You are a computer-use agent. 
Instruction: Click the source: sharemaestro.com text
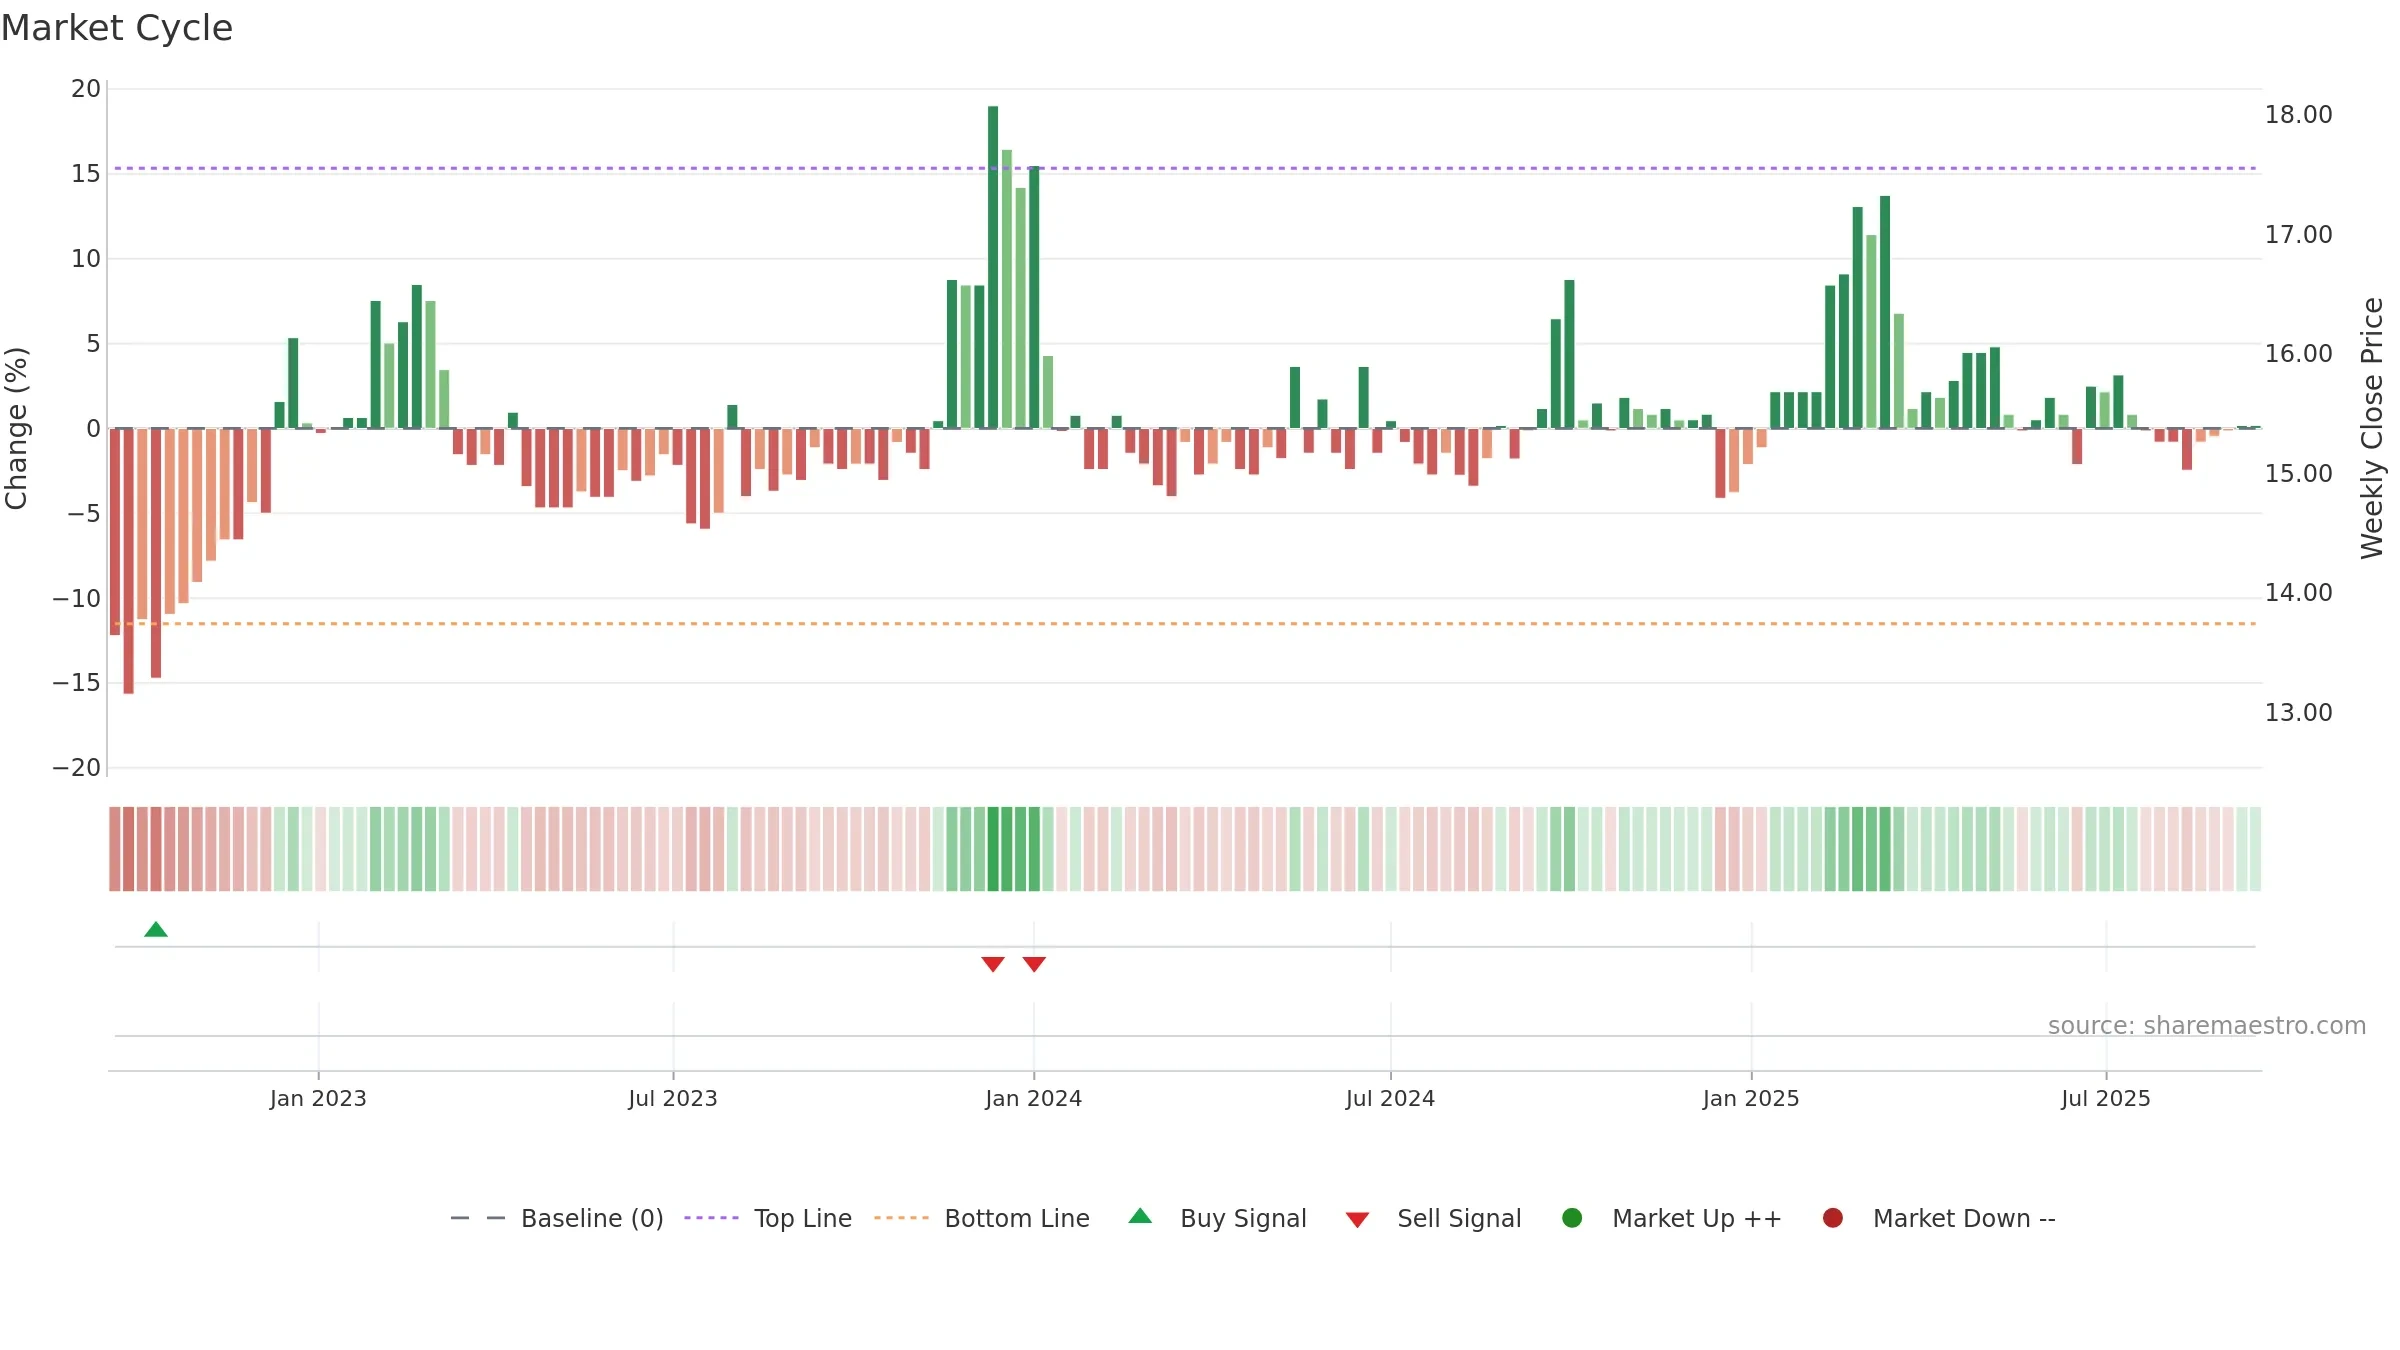2207,1026
